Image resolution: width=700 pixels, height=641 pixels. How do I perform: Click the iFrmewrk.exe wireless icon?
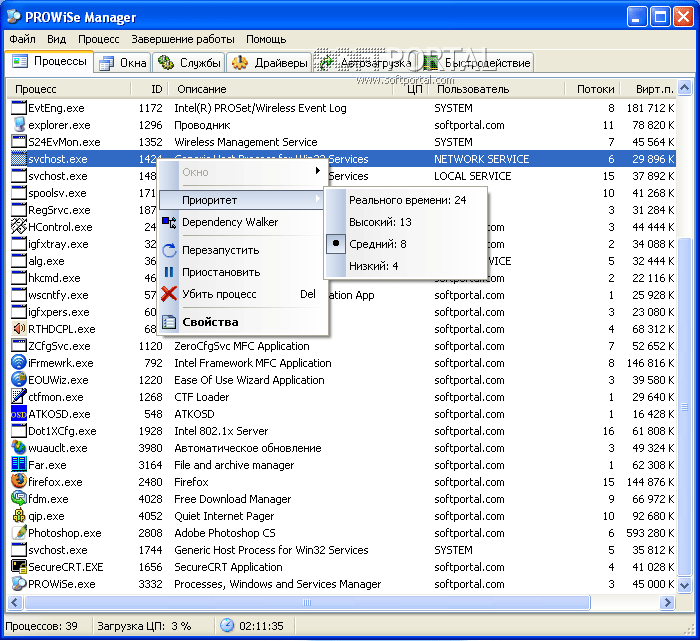19,363
